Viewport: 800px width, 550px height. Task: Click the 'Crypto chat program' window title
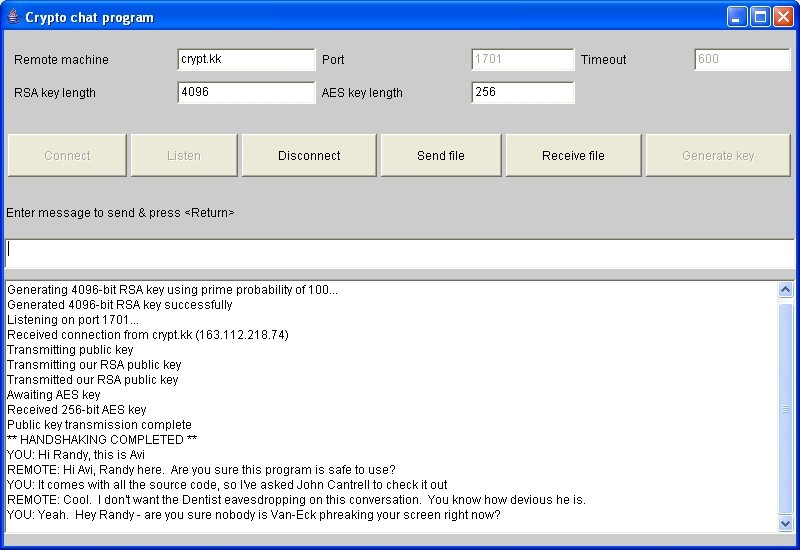click(x=89, y=17)
